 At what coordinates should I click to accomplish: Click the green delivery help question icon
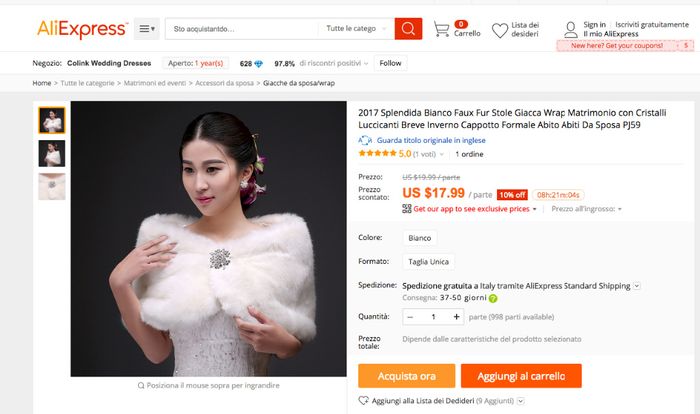(x=493, y=298)
